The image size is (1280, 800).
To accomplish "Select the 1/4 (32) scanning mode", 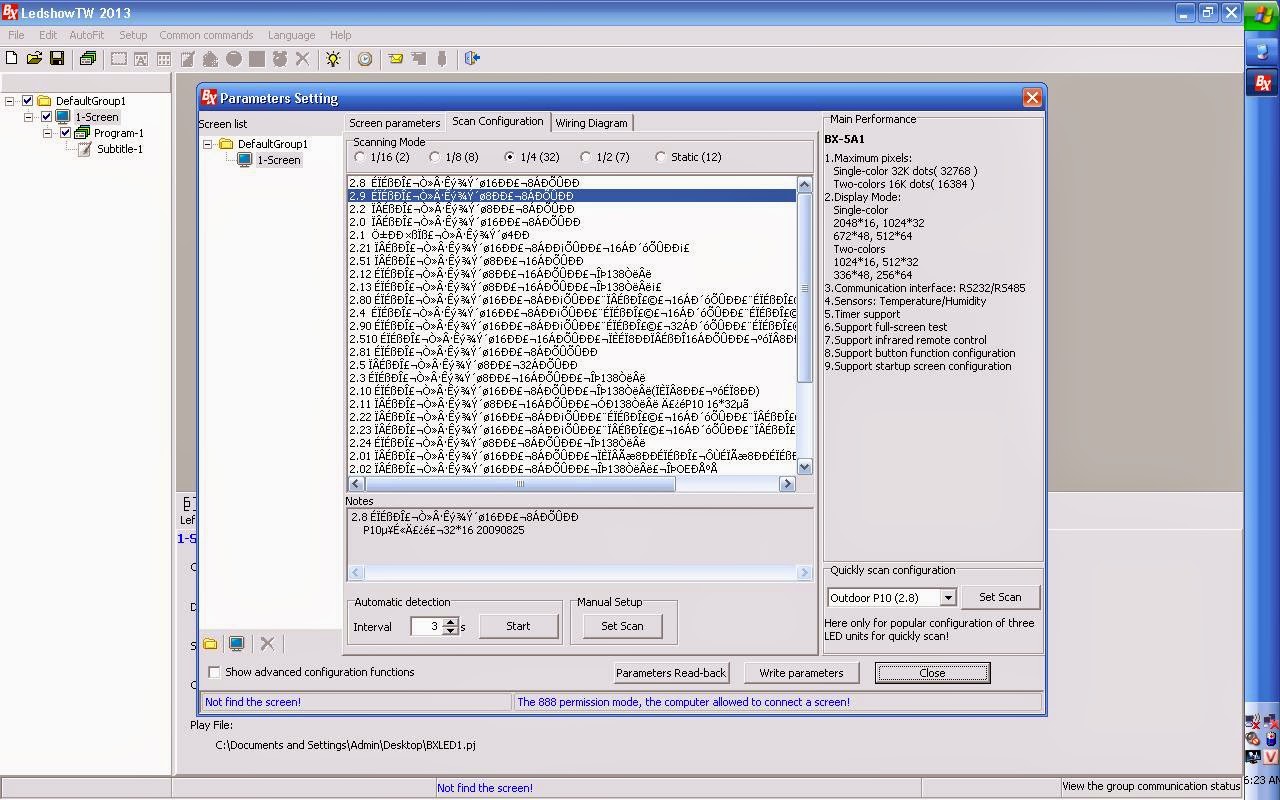I will pos(510,157).
